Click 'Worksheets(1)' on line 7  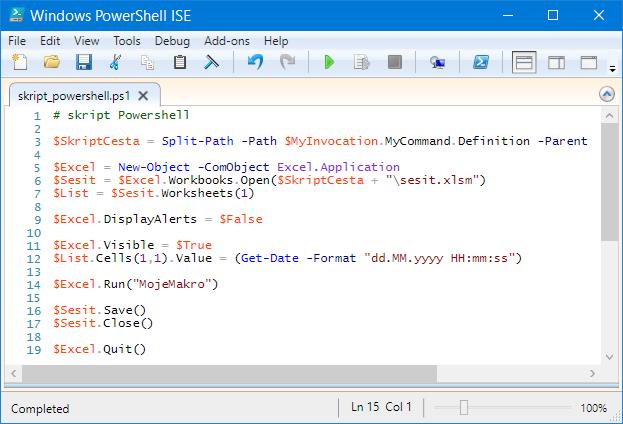click(x=207, y=193)
